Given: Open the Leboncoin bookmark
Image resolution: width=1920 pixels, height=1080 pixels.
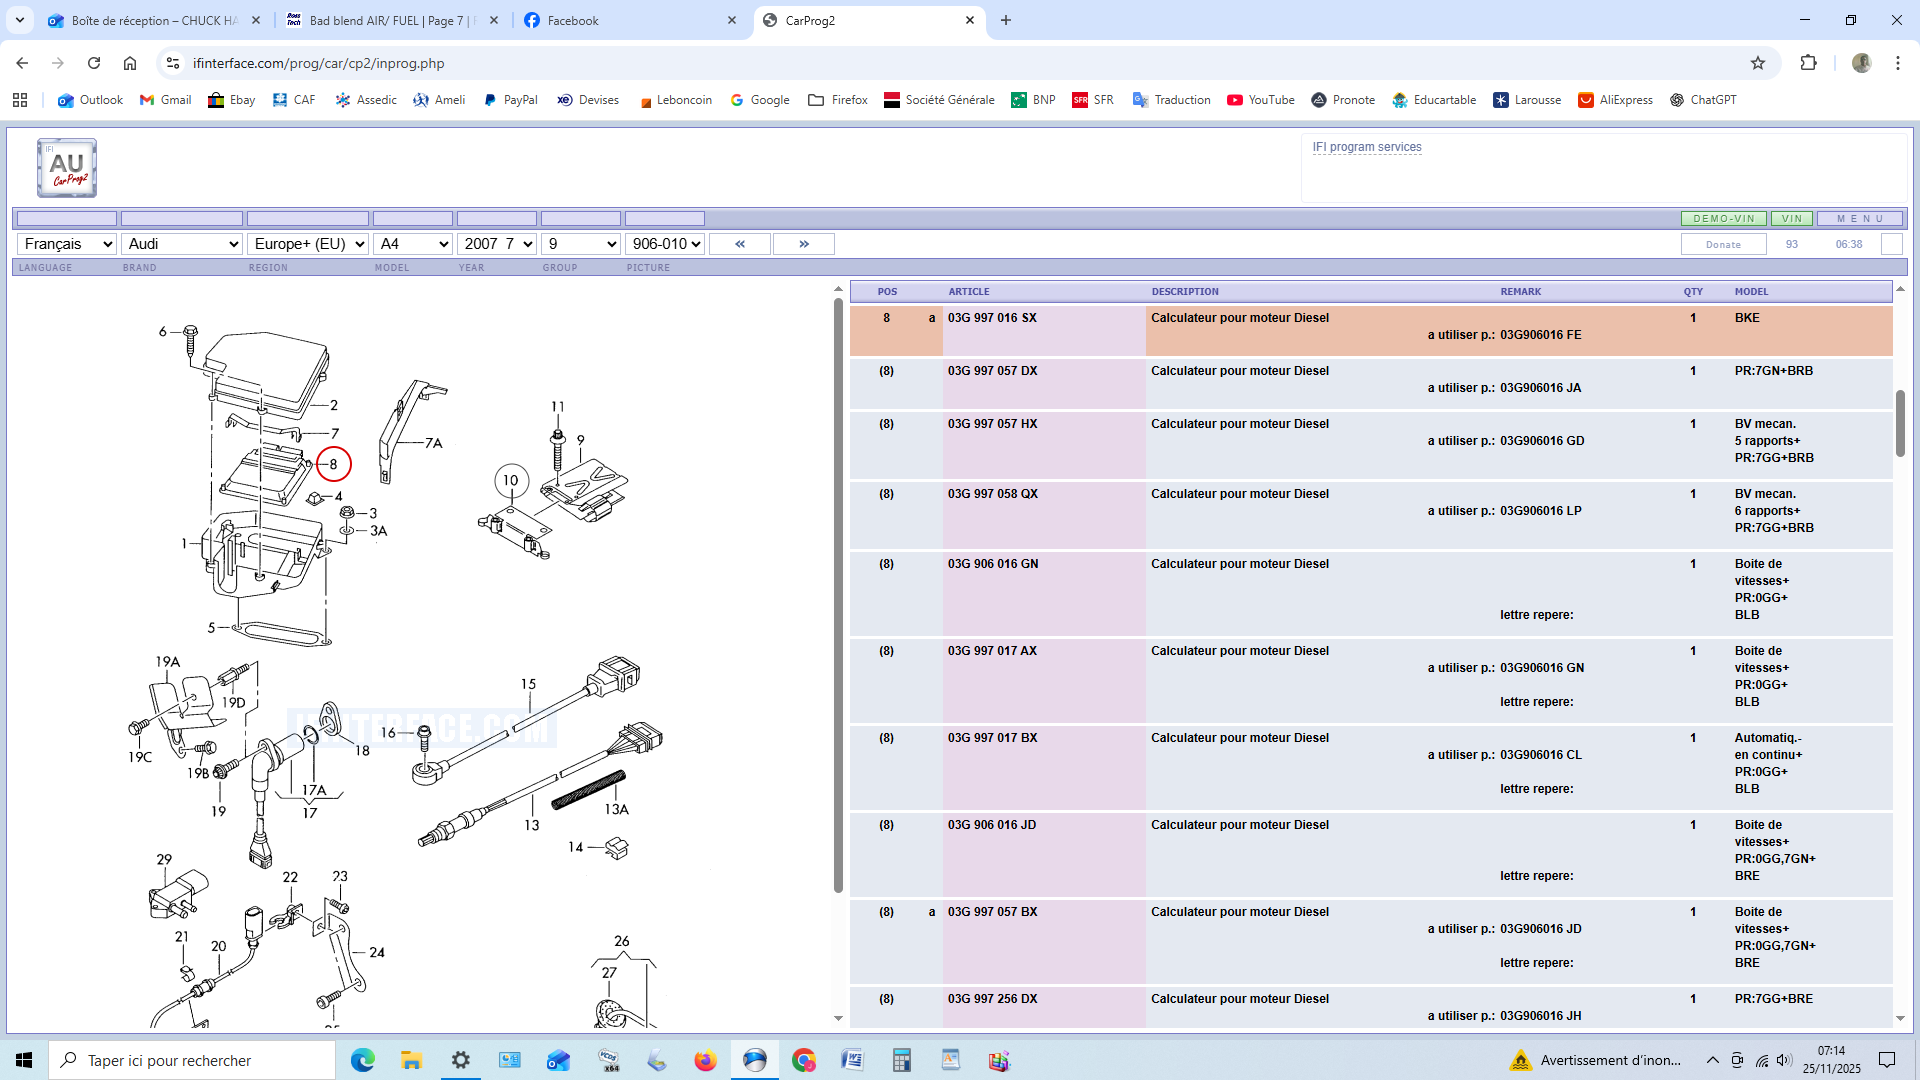Looking at the screenshot, I should point(676,100).
